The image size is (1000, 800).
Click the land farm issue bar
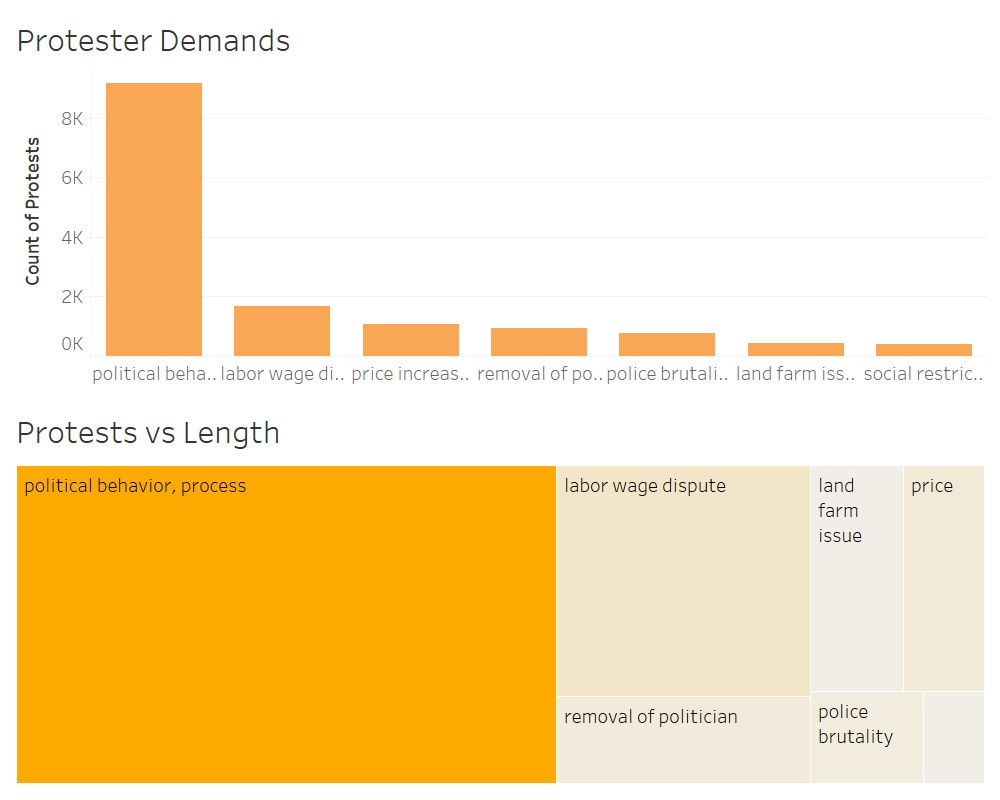click(x=796, y=349)
